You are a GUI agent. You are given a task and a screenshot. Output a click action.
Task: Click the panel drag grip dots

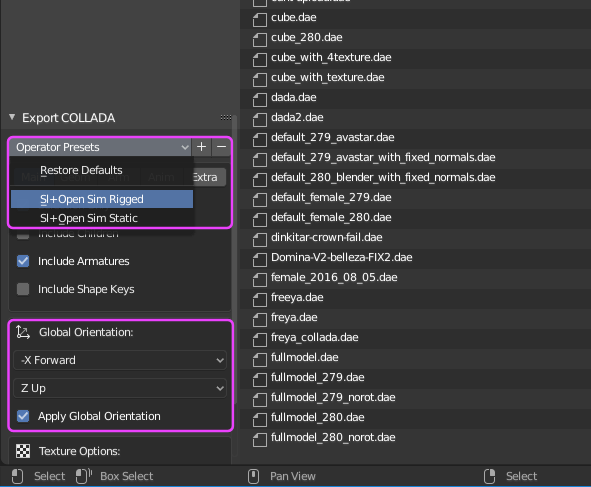(226, 118)
